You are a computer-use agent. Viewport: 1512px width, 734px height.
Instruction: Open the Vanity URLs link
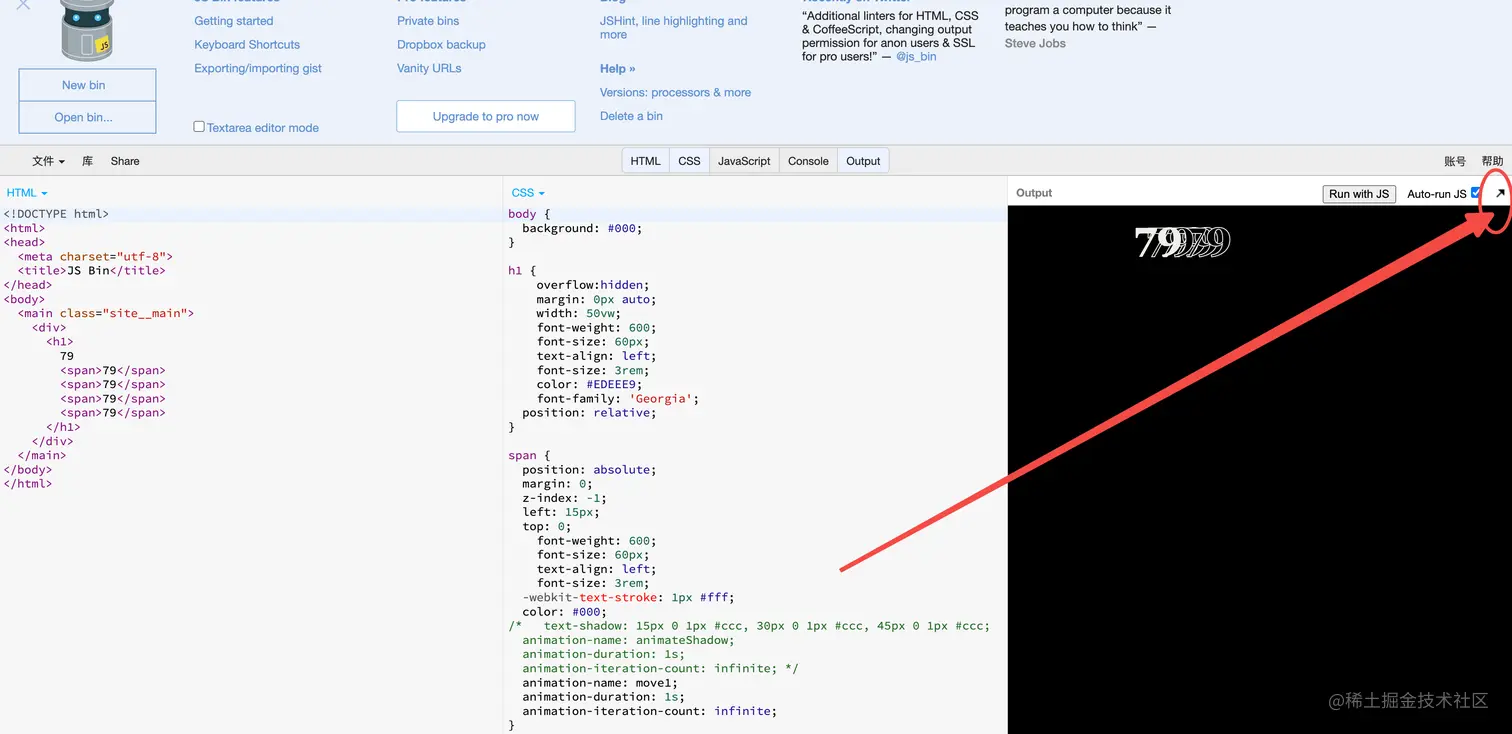tap(429, 69)
